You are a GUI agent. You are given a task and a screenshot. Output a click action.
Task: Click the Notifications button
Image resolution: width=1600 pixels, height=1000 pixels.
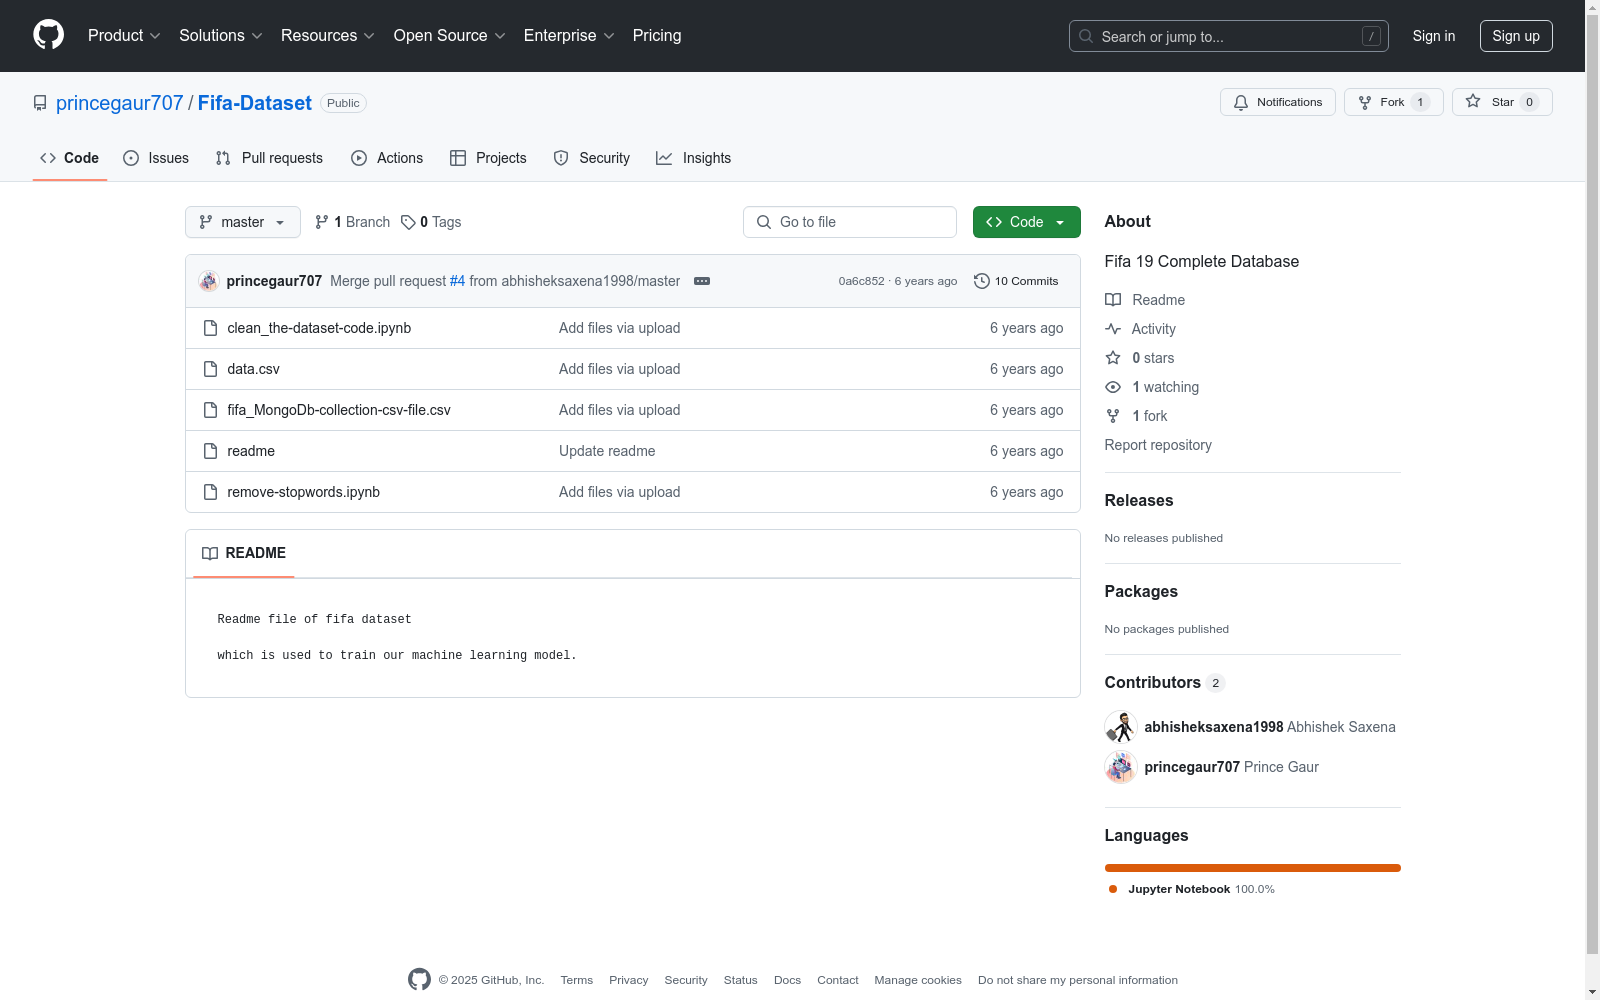1278,102
